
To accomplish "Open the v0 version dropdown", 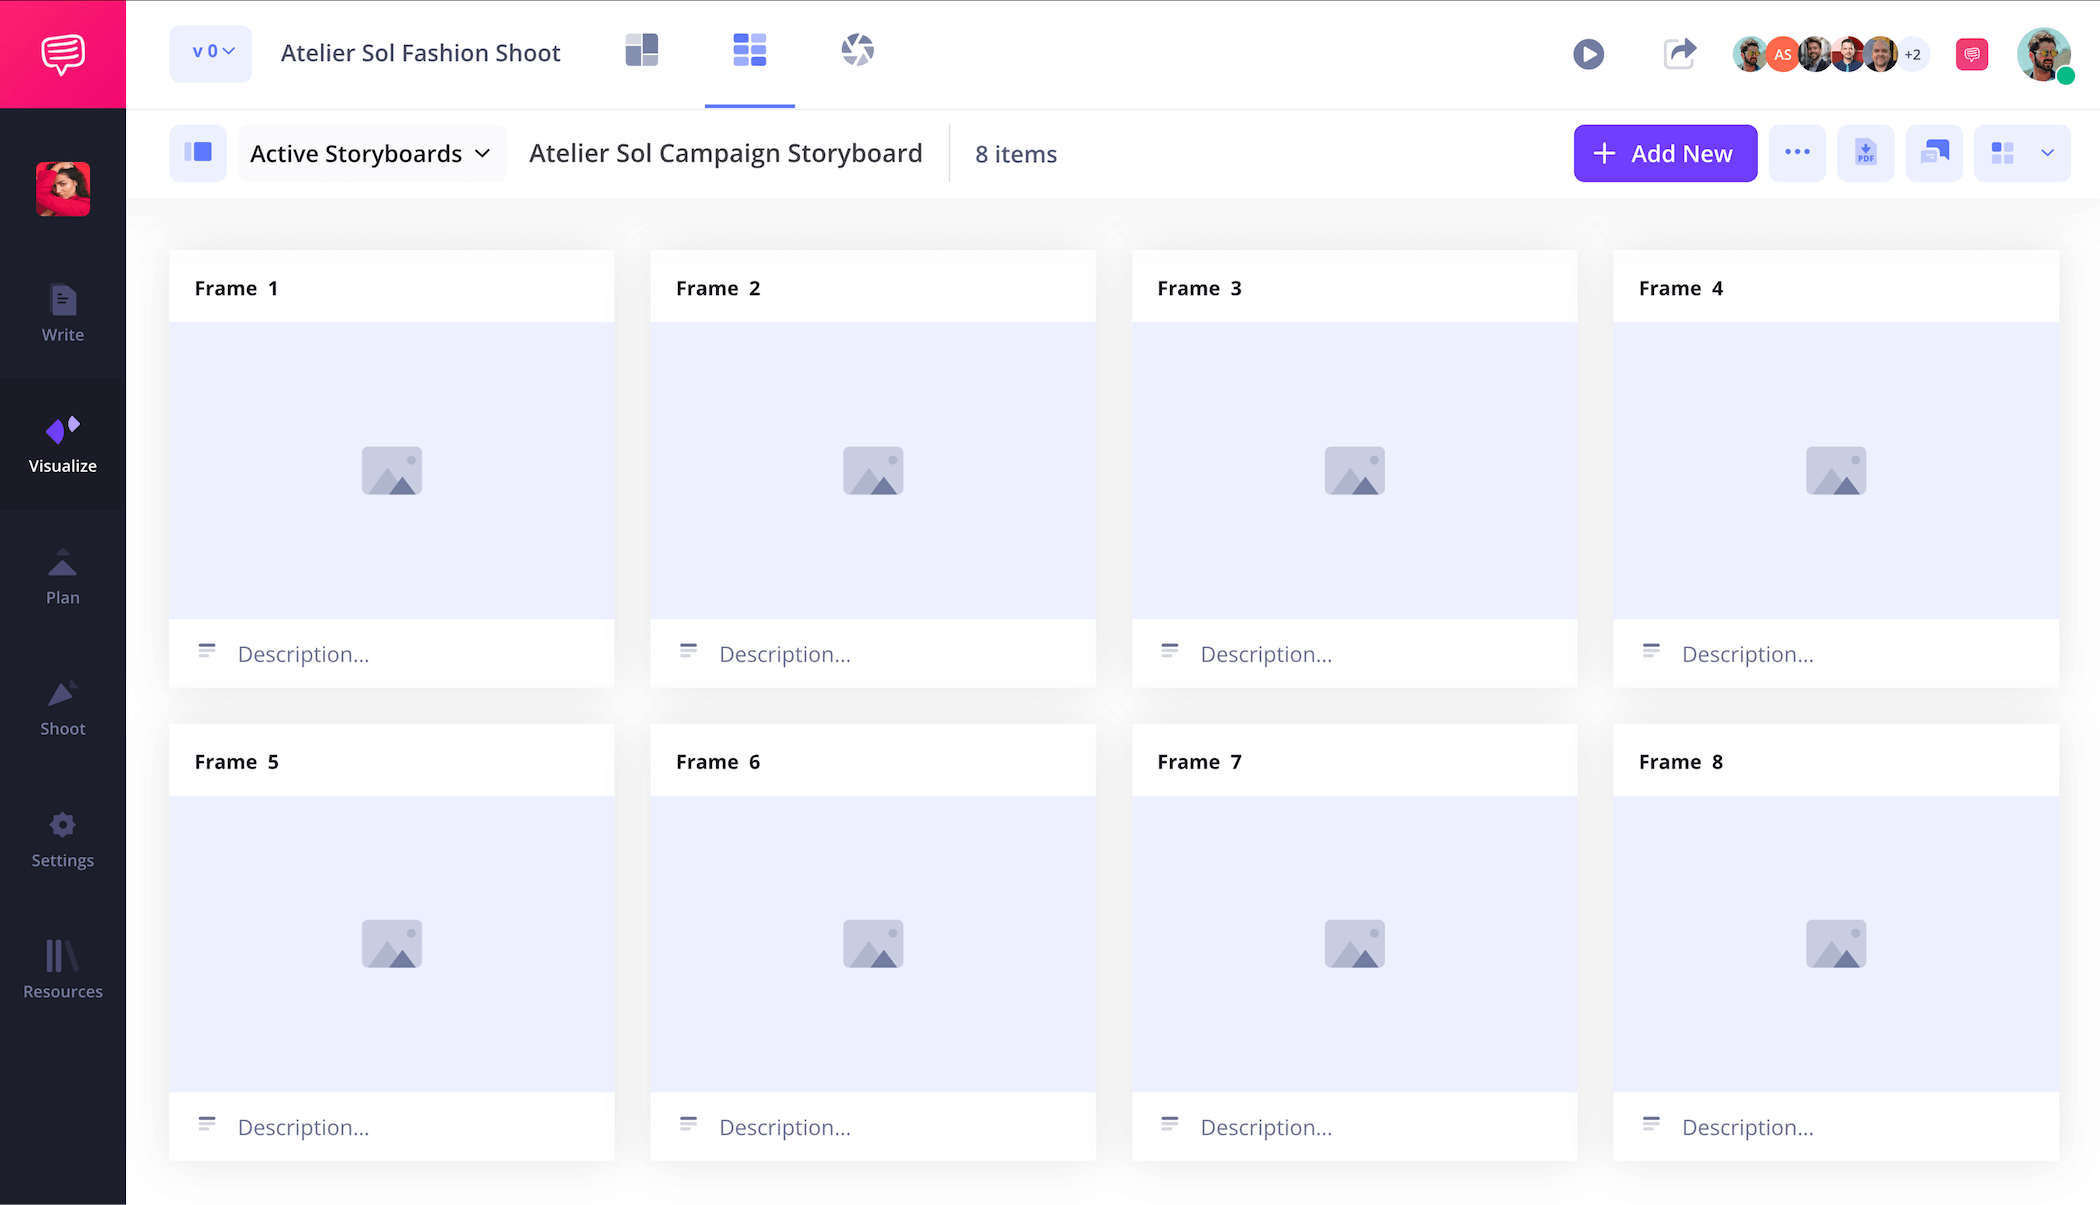I will [x=211, y=53].
